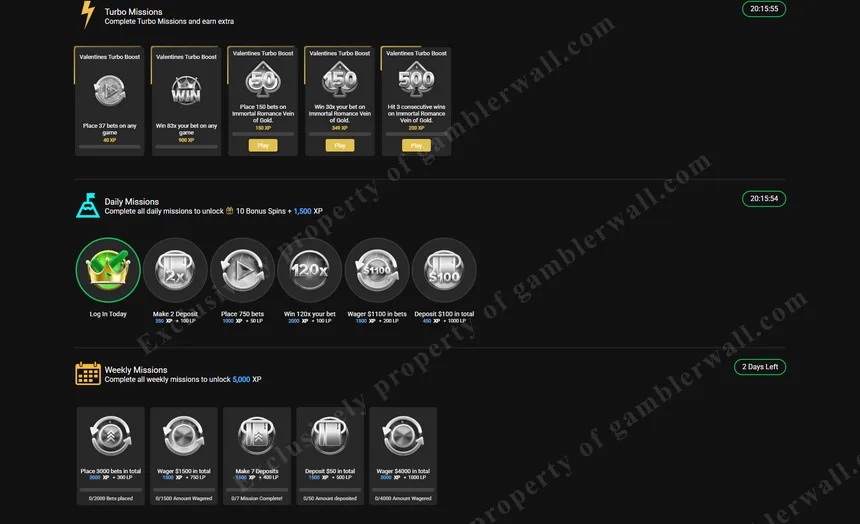Play the 'Place 150 bets' turbo mission

pyautogui.click(x=263, y=145)
